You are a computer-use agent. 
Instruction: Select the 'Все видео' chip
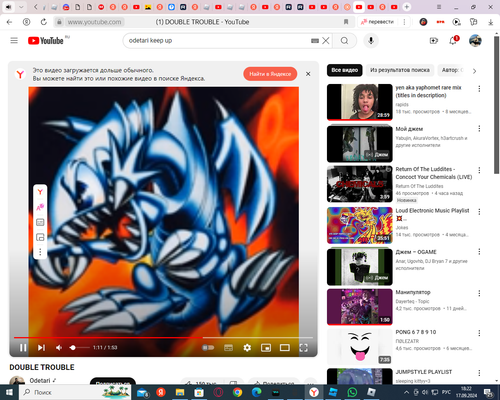345,70
